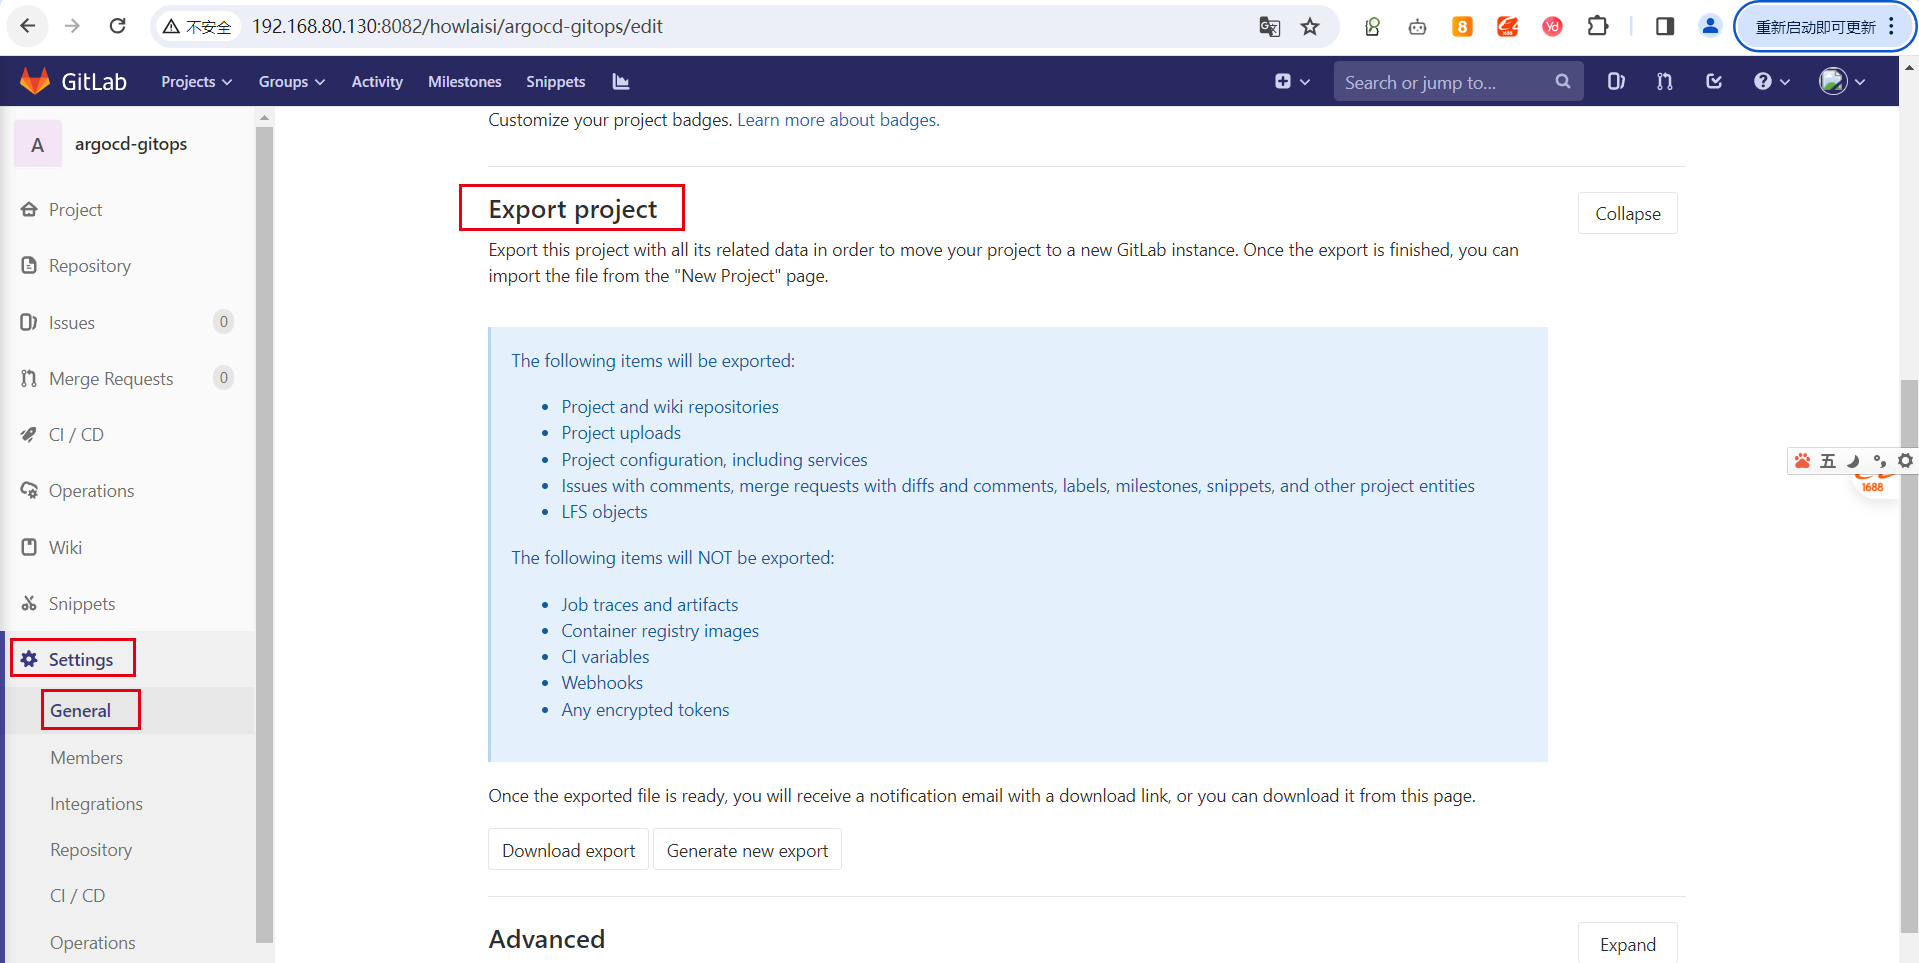Expand the Advanced settings section

click(1627, 944)
